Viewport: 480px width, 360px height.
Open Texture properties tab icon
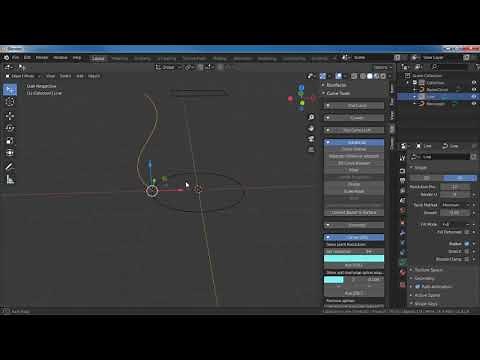point(403,284)
